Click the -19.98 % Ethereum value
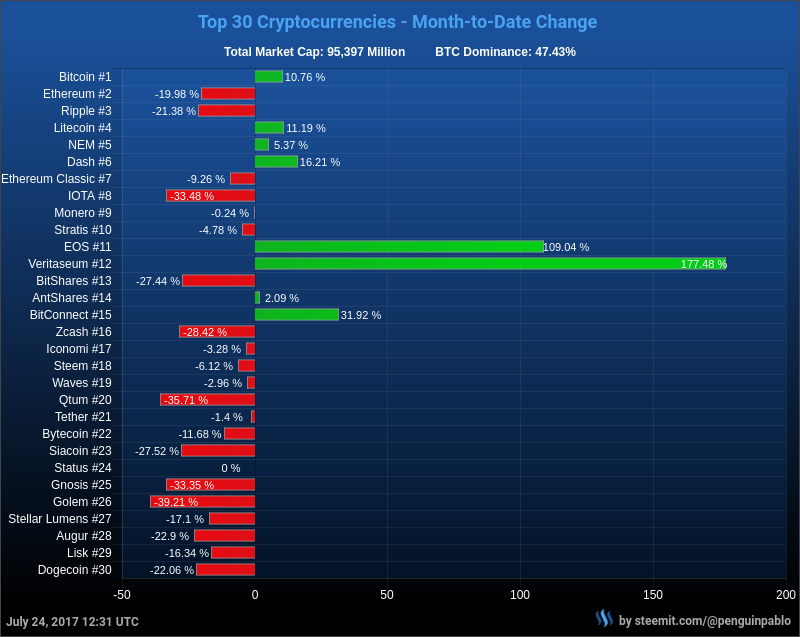 coord(177,94)
